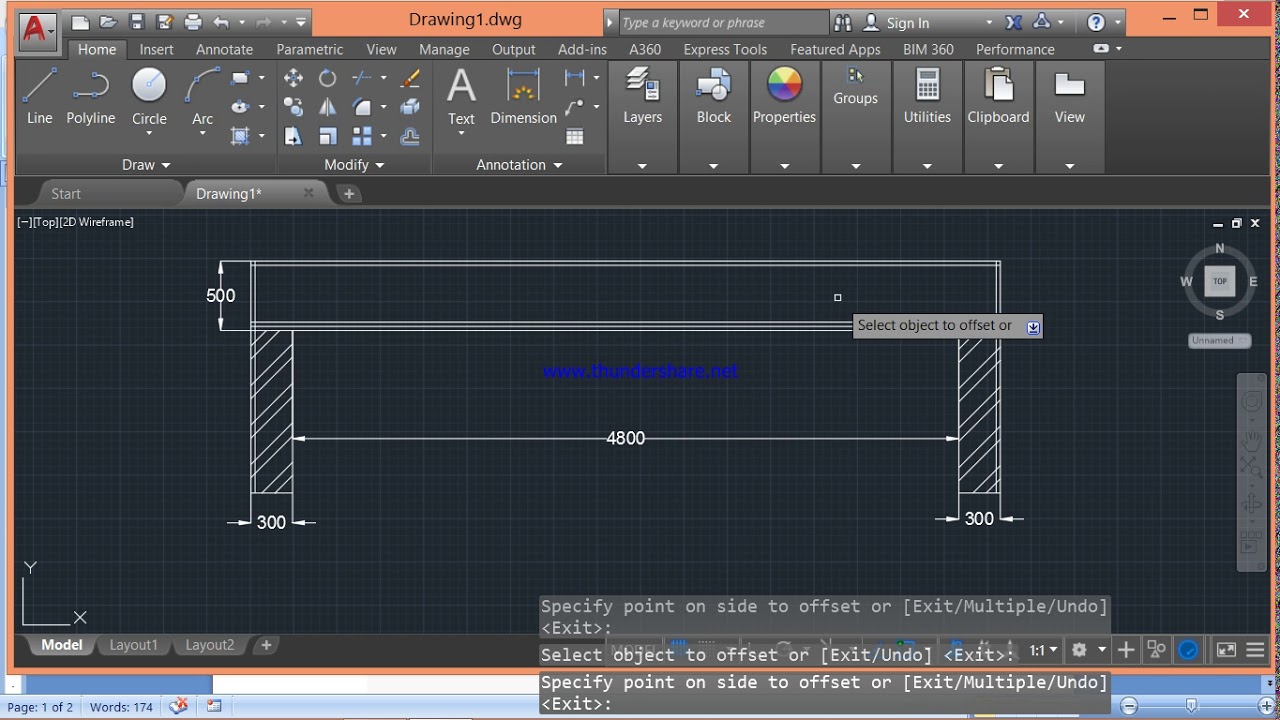Activate the Rotate tool

coord(327,78)
